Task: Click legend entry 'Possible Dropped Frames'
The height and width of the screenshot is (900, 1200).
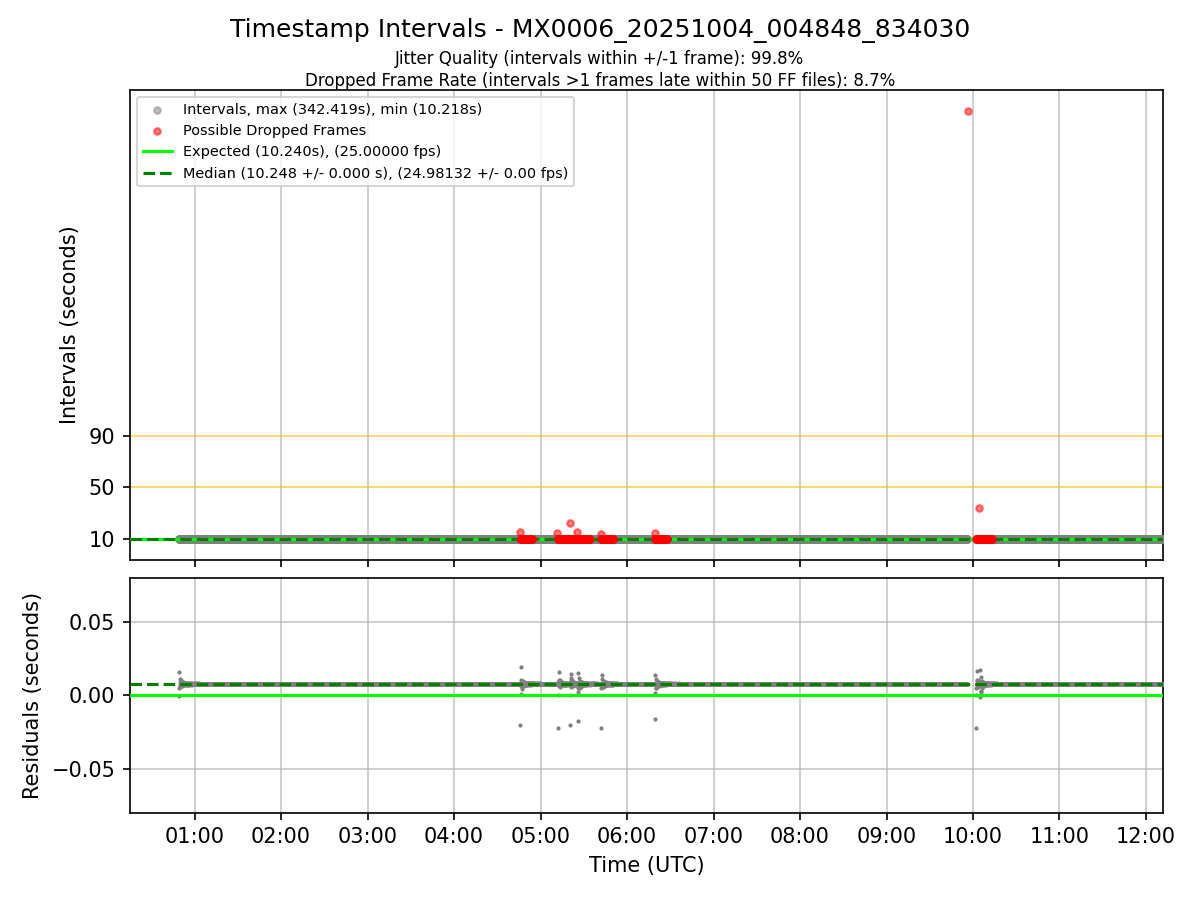Action: coord(274,130)
